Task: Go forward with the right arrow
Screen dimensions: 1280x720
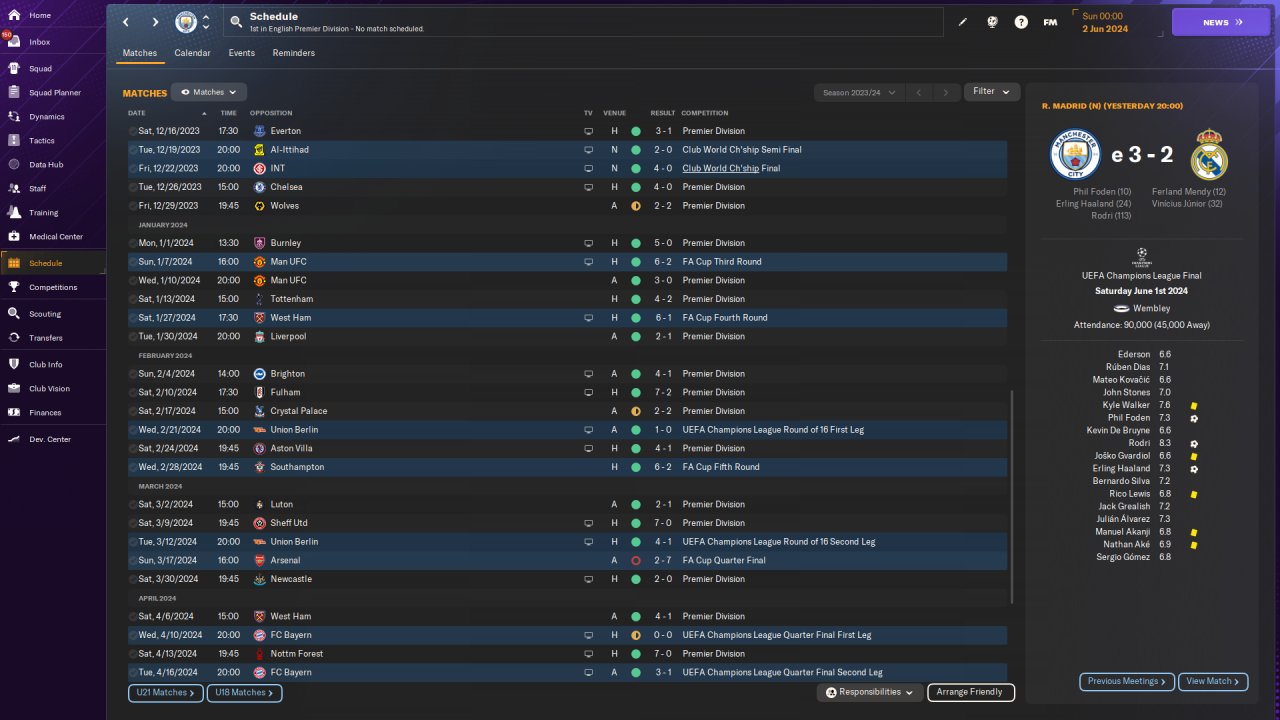Action: [155, 22]
